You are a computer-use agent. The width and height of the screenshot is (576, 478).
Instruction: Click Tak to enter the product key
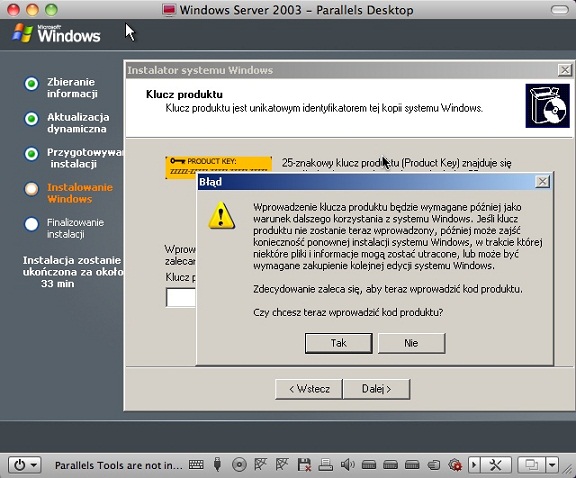pyautogui.click(x=338, y=343)
